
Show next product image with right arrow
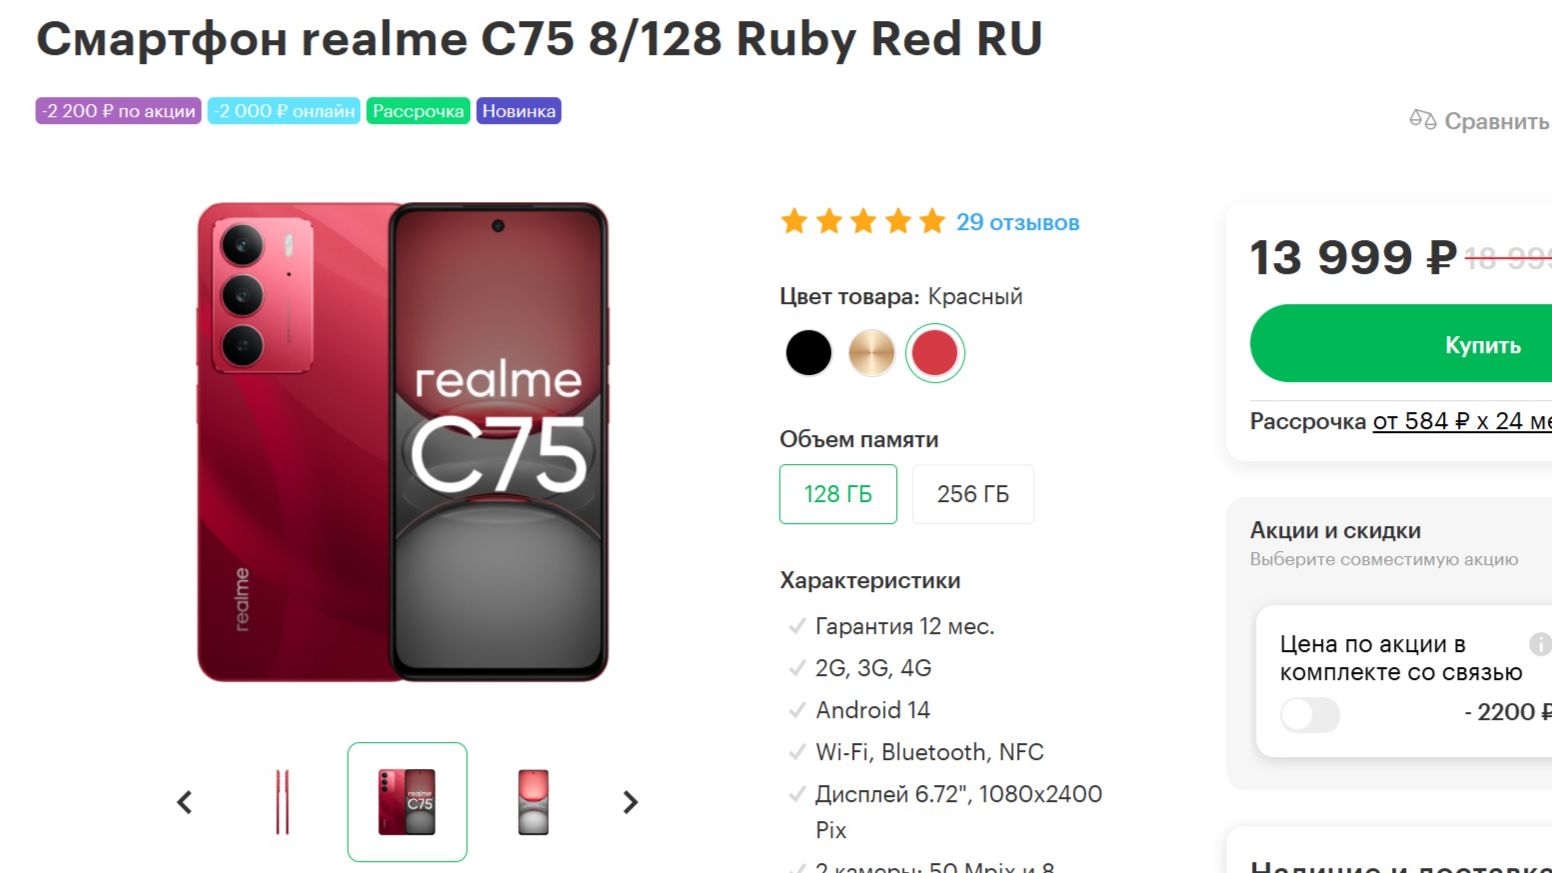tap(630, 802)
